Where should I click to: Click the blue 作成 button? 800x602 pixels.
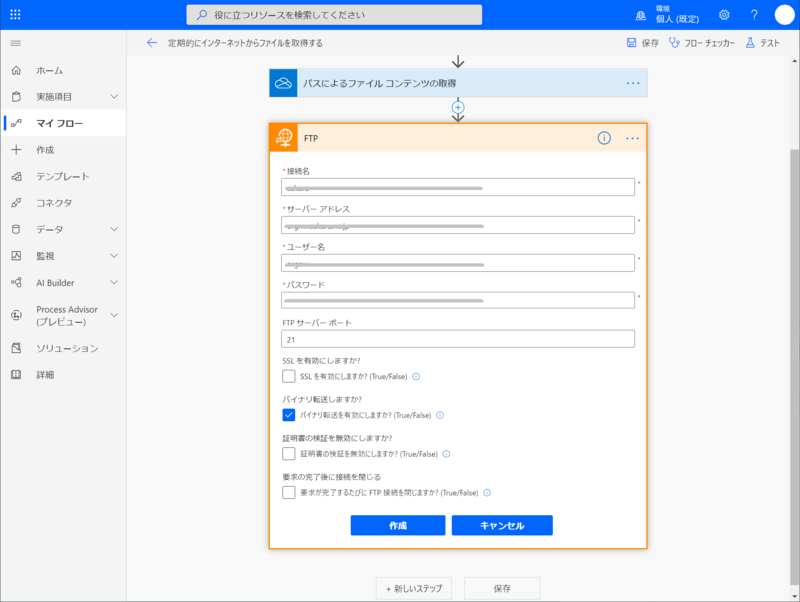click(x=398, y=525)
